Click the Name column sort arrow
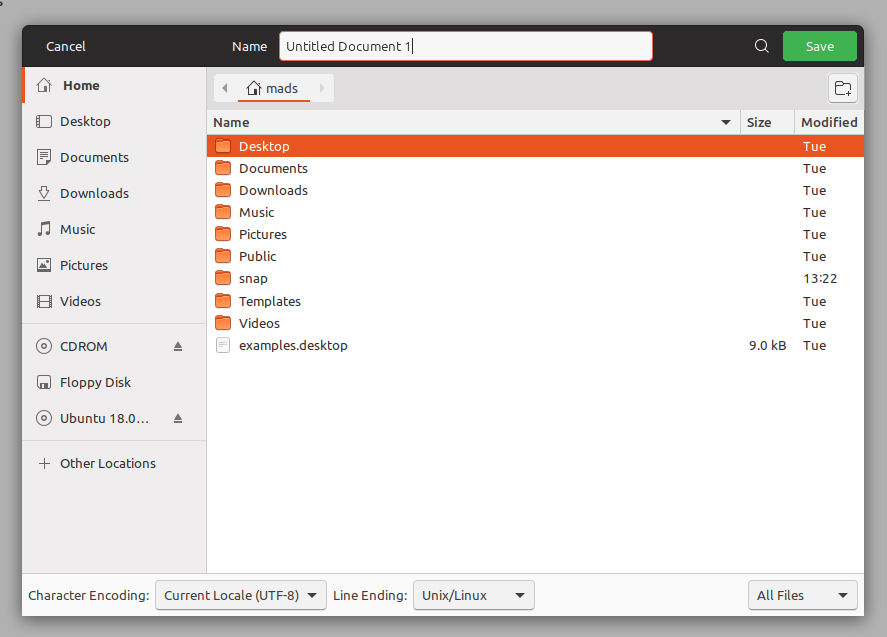This screenshot has width=887, height=637. 726,122
